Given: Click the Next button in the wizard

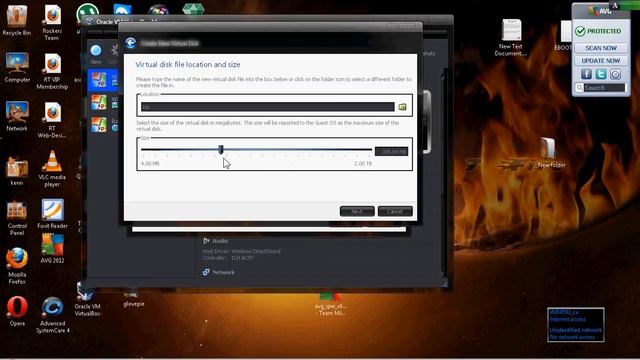Looking at the screenshot, I should 357,211.
